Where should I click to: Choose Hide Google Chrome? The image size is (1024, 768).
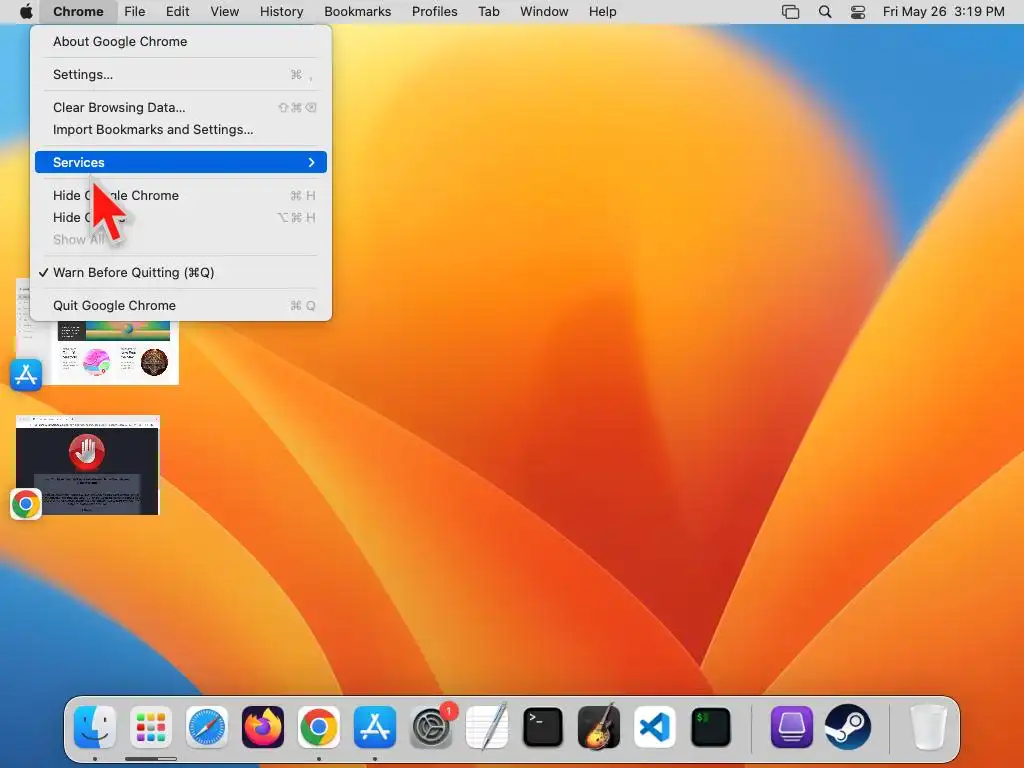pyautogui.click(x=181, y=195)
